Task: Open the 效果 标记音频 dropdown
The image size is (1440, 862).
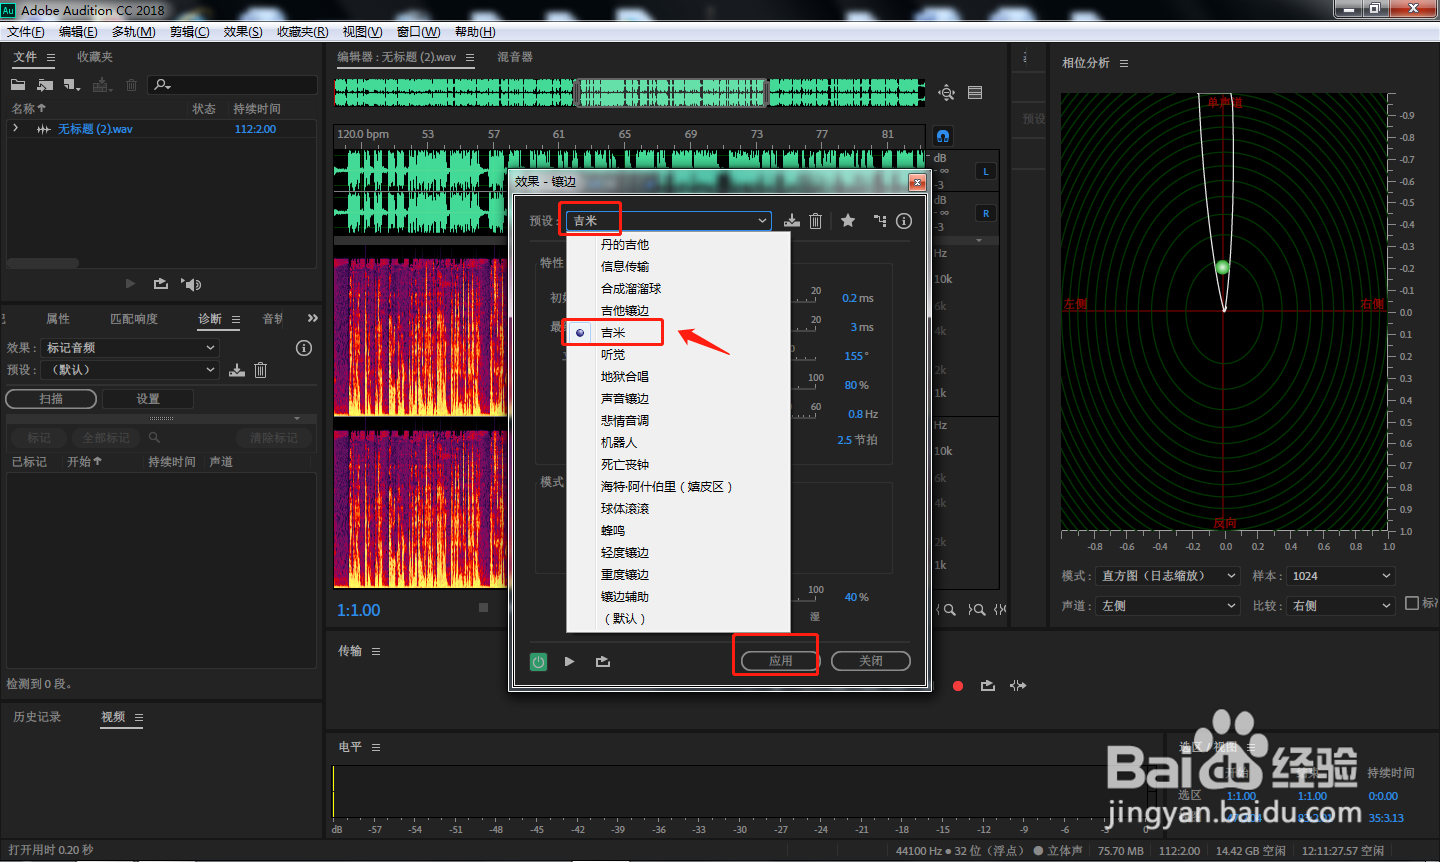Action: [x=130, y=348]
